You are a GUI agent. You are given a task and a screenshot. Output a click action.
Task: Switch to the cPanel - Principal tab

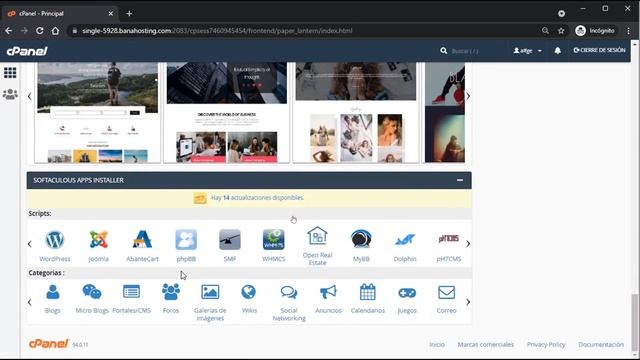tap(59, 13)
